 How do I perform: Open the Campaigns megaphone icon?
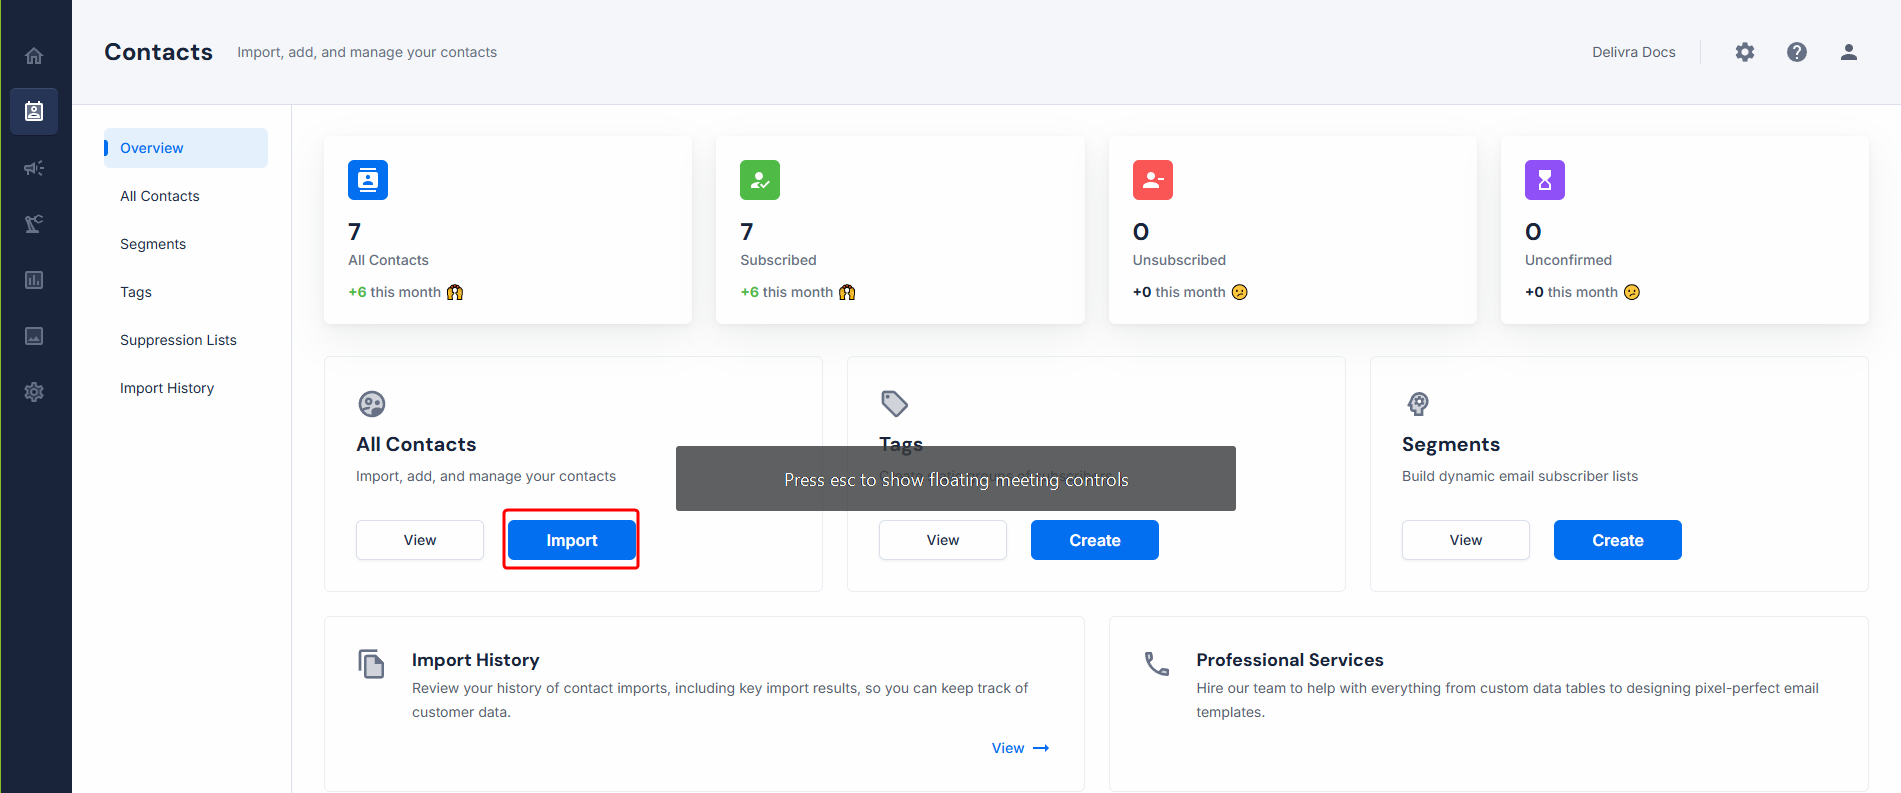(34, 168)
